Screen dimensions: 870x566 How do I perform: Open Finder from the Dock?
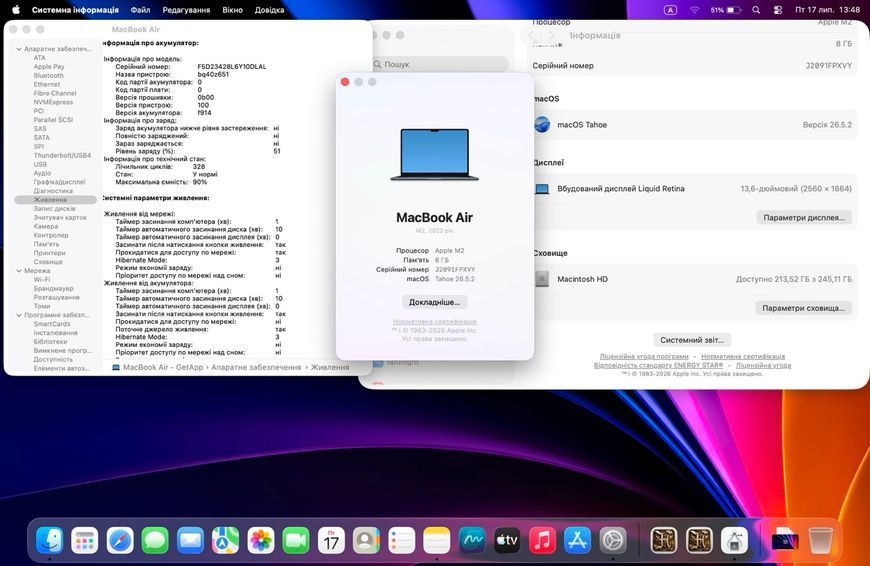[x=49, y=539]
